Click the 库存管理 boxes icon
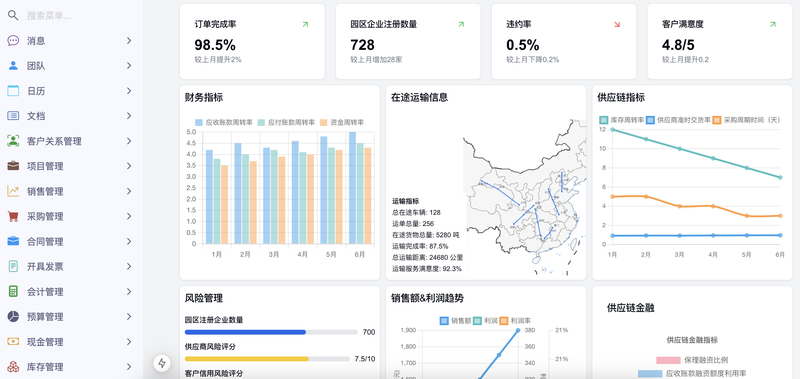The height and width of the screenshot is (379, 800). coord(13,367)
